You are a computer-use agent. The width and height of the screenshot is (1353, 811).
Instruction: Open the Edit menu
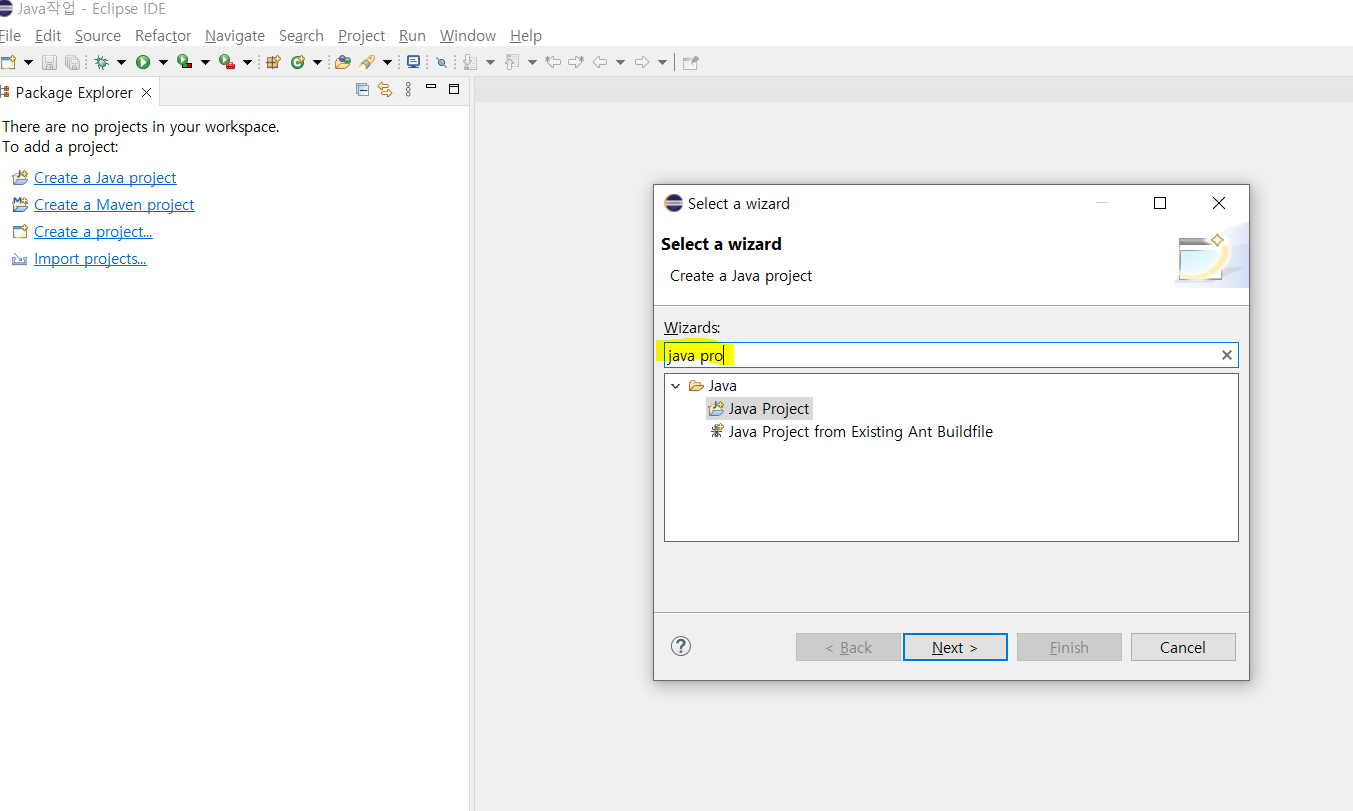pos(48,36)
